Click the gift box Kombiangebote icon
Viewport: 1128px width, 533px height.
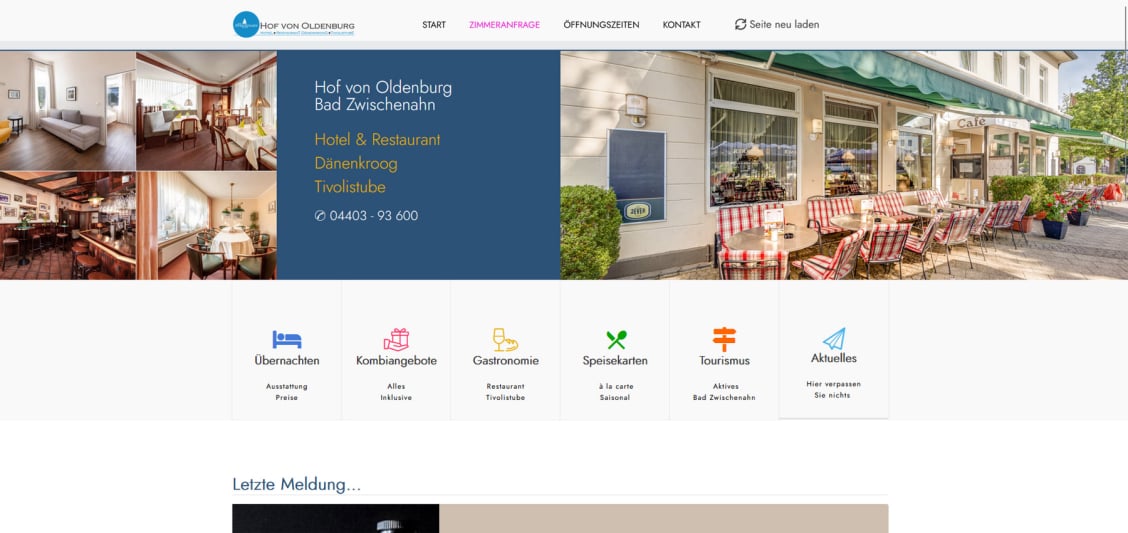pos(396,339)
